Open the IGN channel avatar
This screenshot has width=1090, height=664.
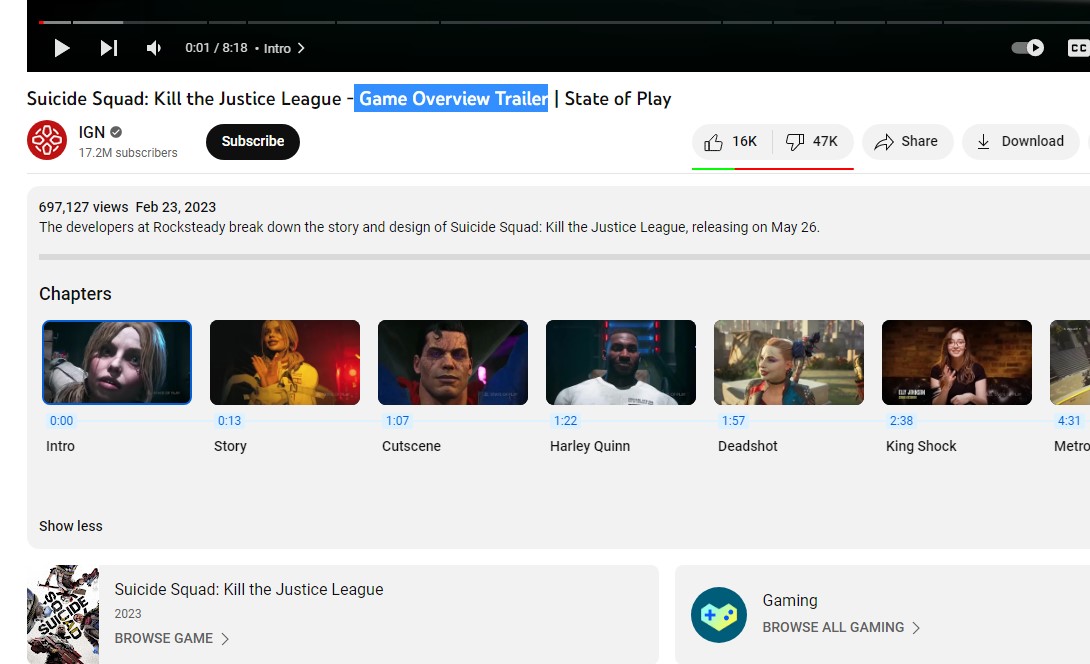click(x=47, y=140)
